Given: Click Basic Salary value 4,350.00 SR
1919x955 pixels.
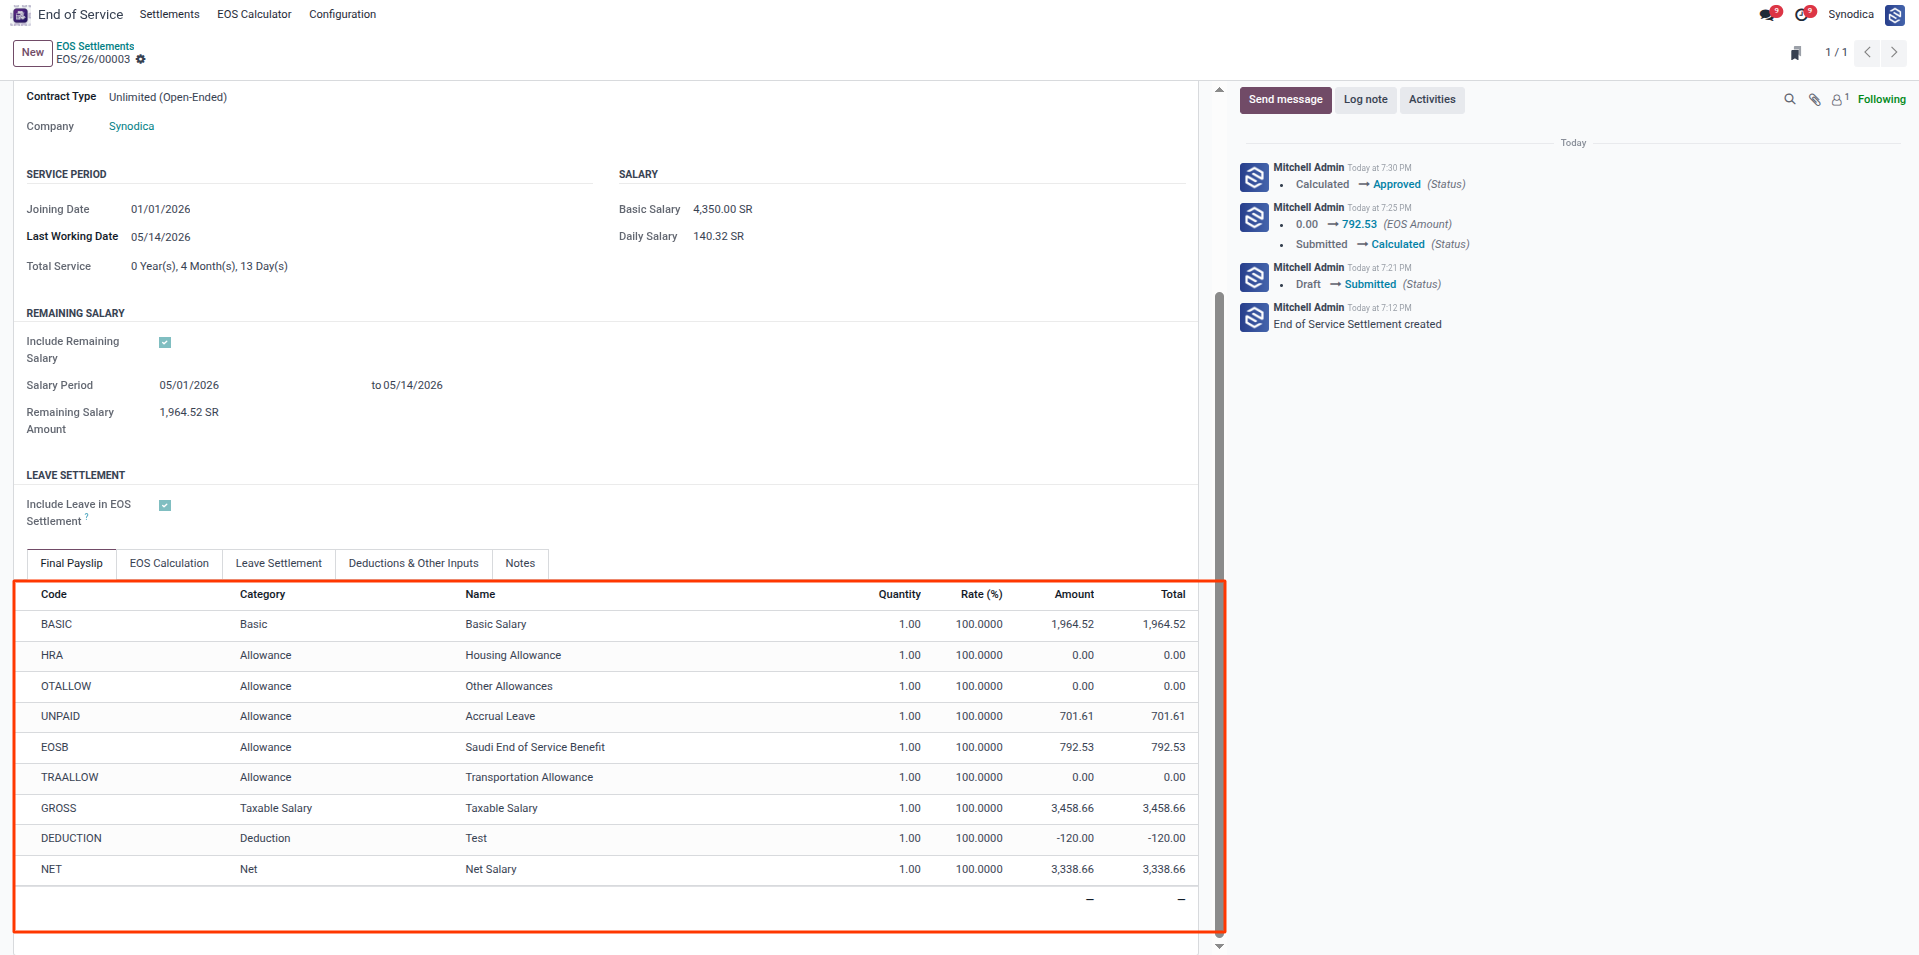Looking at the screenshot, I should [x=723, y=210].
